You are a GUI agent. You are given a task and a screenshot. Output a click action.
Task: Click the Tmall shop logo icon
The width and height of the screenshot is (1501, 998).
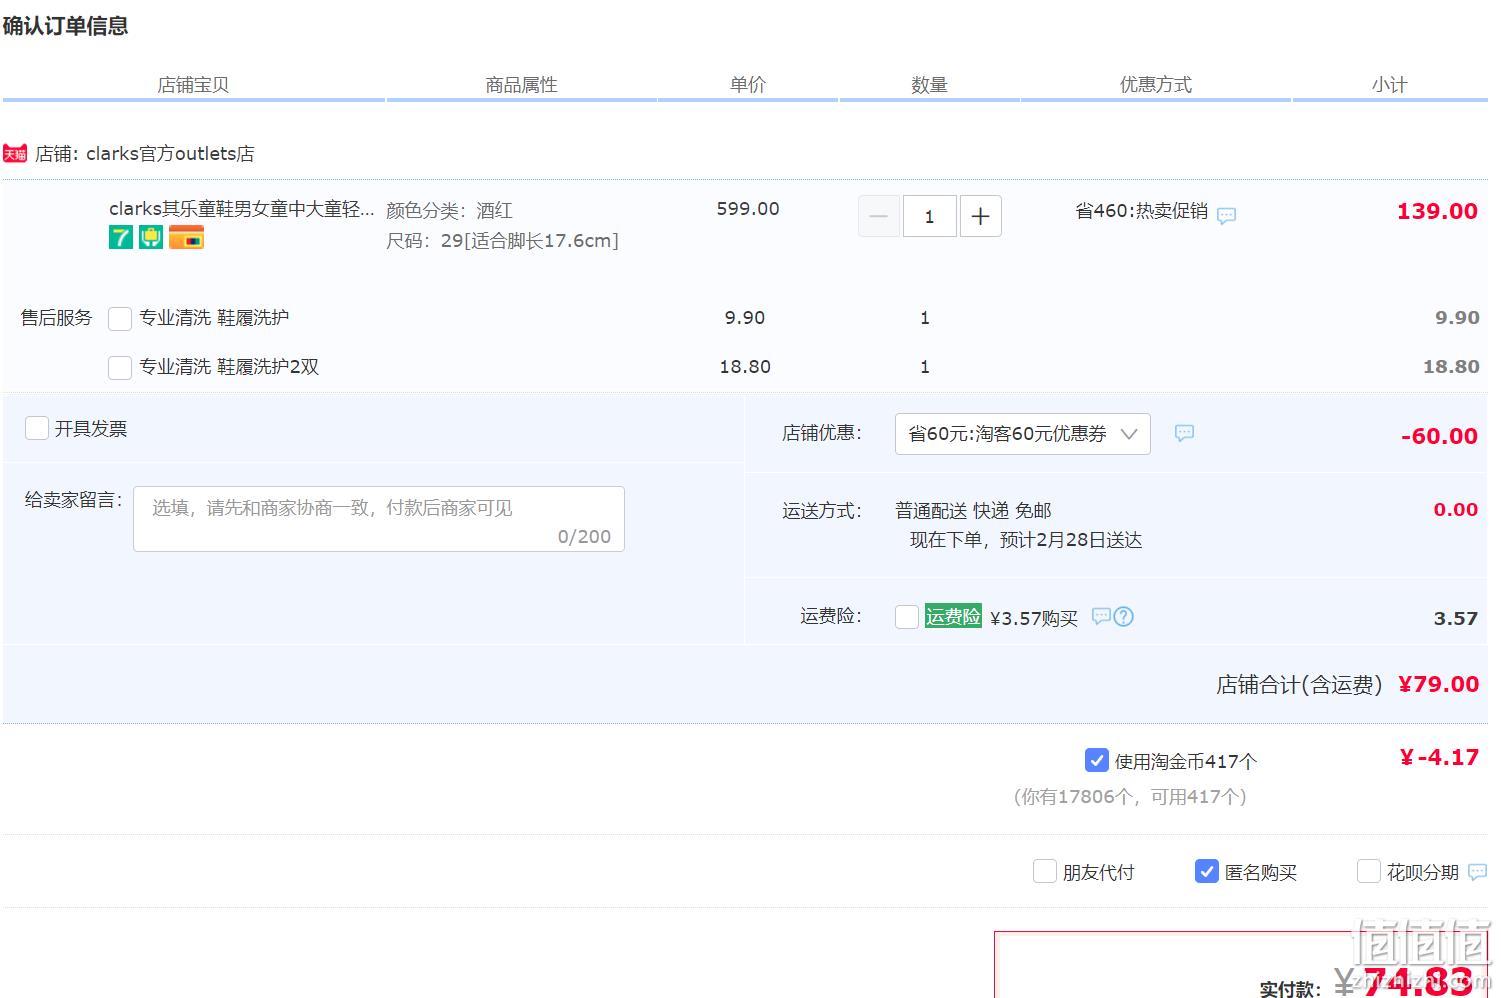[15, 153]
